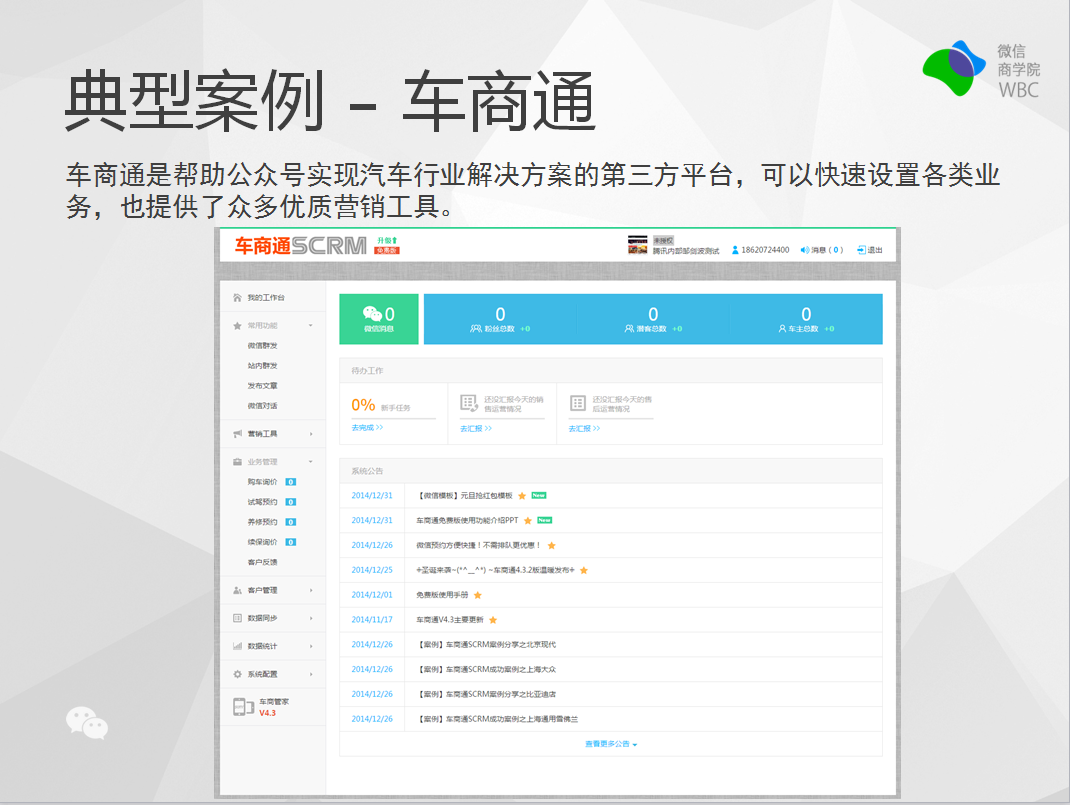Click the star on 车商通免费版使用功能介绍PPT row

(x=527, y=521)
